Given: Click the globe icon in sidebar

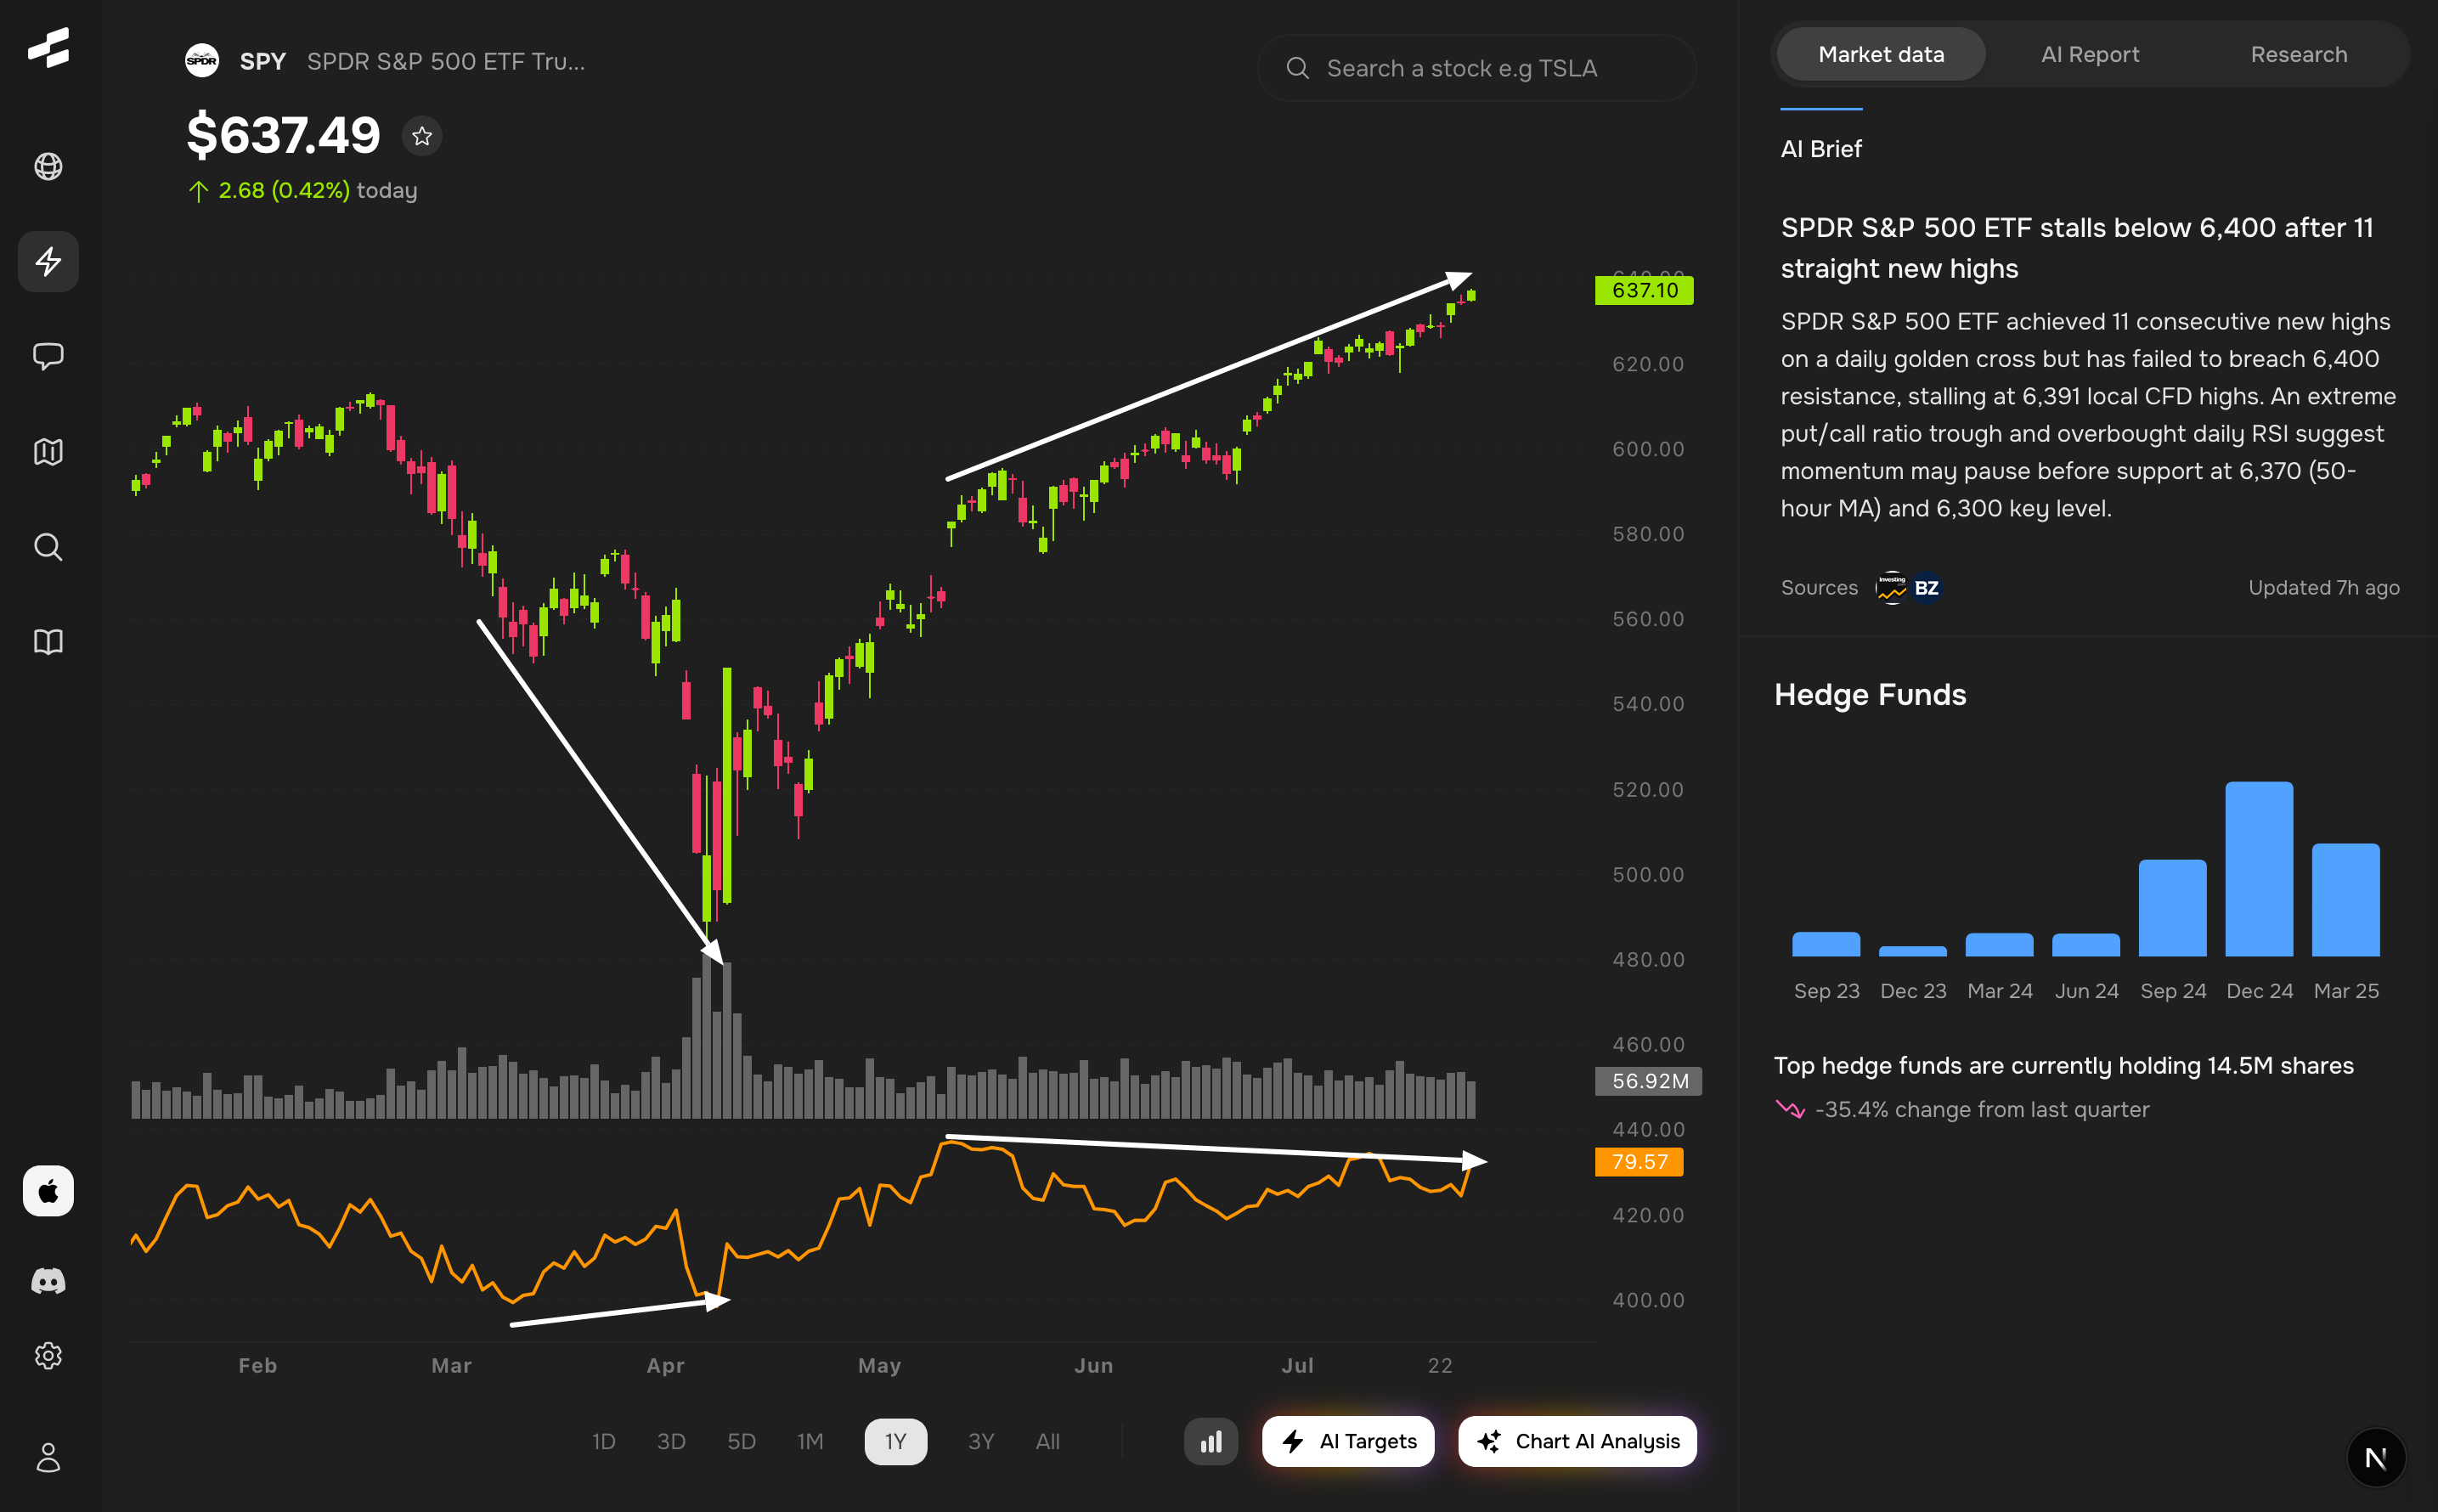Looking at the screenshot, I should coord(48,166).
